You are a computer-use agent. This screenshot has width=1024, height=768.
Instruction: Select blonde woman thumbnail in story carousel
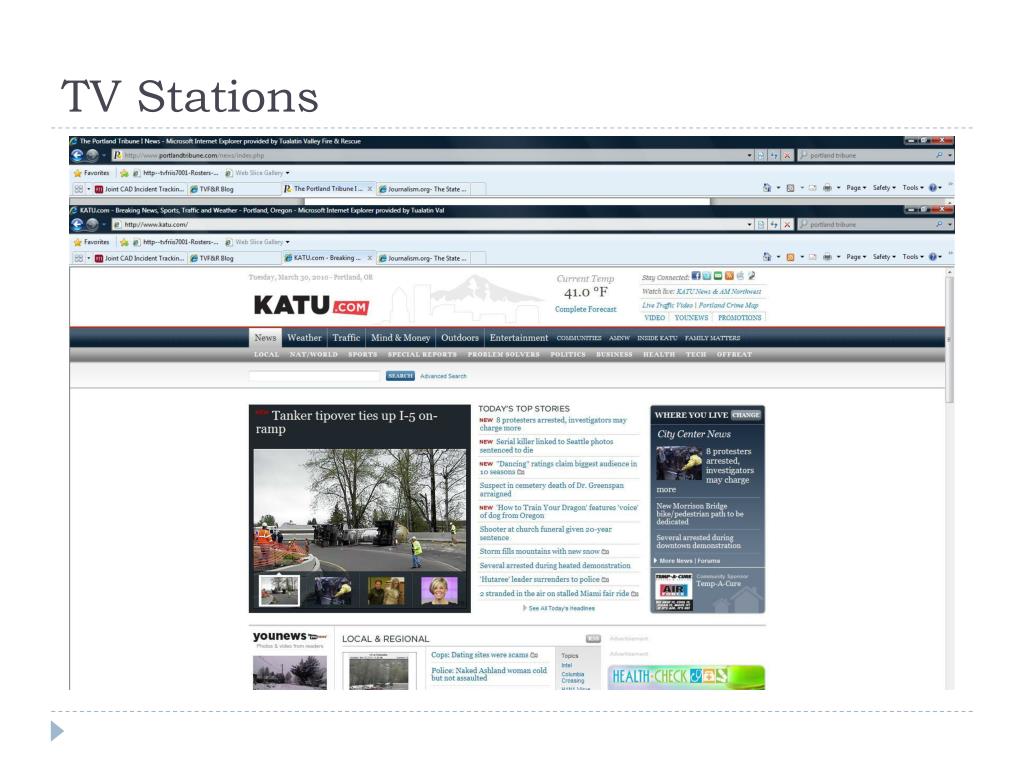439,590
